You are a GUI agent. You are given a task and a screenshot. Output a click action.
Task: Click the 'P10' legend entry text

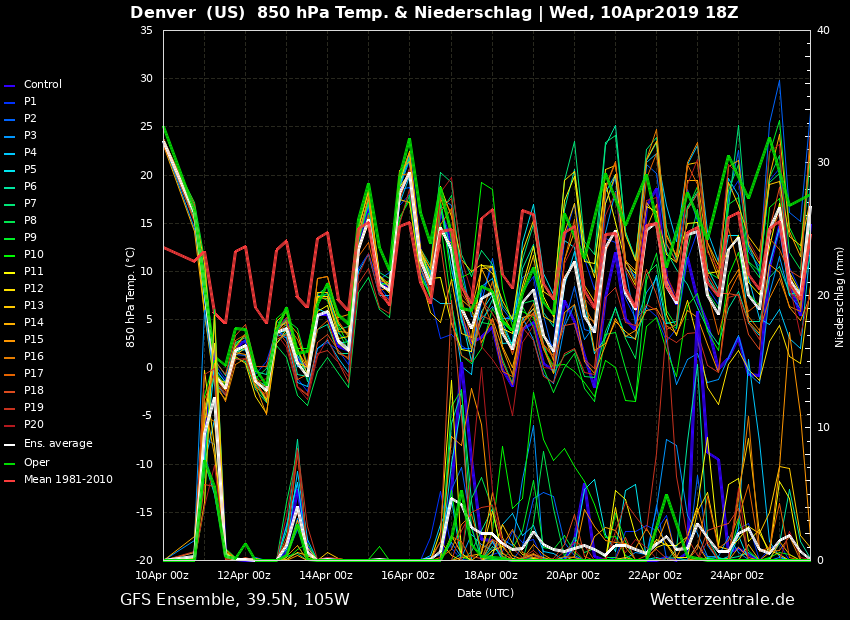34,254
